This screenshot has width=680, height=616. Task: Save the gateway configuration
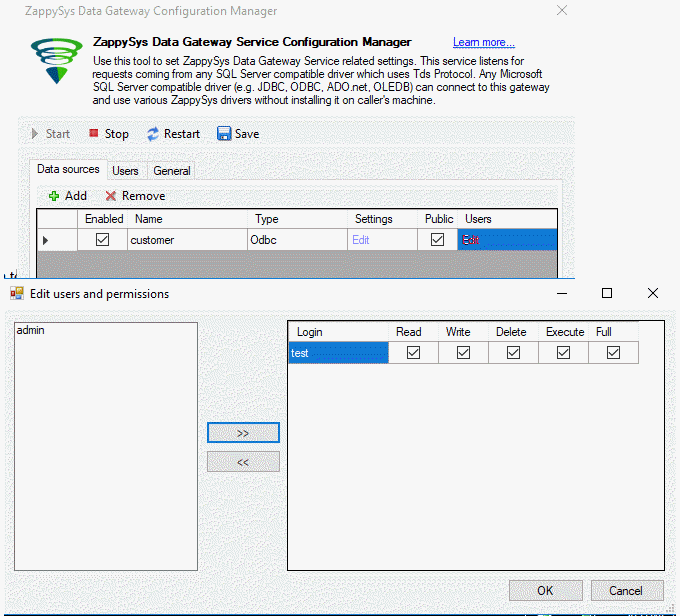(x=238, y=134)
